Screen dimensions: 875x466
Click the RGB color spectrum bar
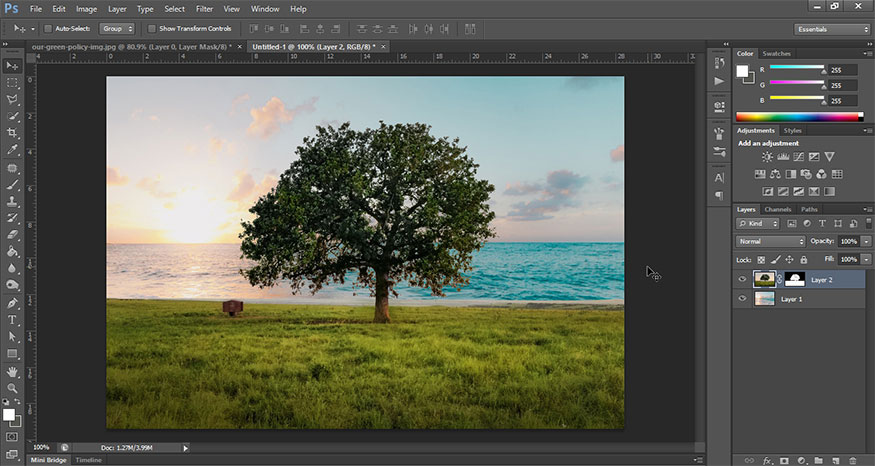pos(796,116)
